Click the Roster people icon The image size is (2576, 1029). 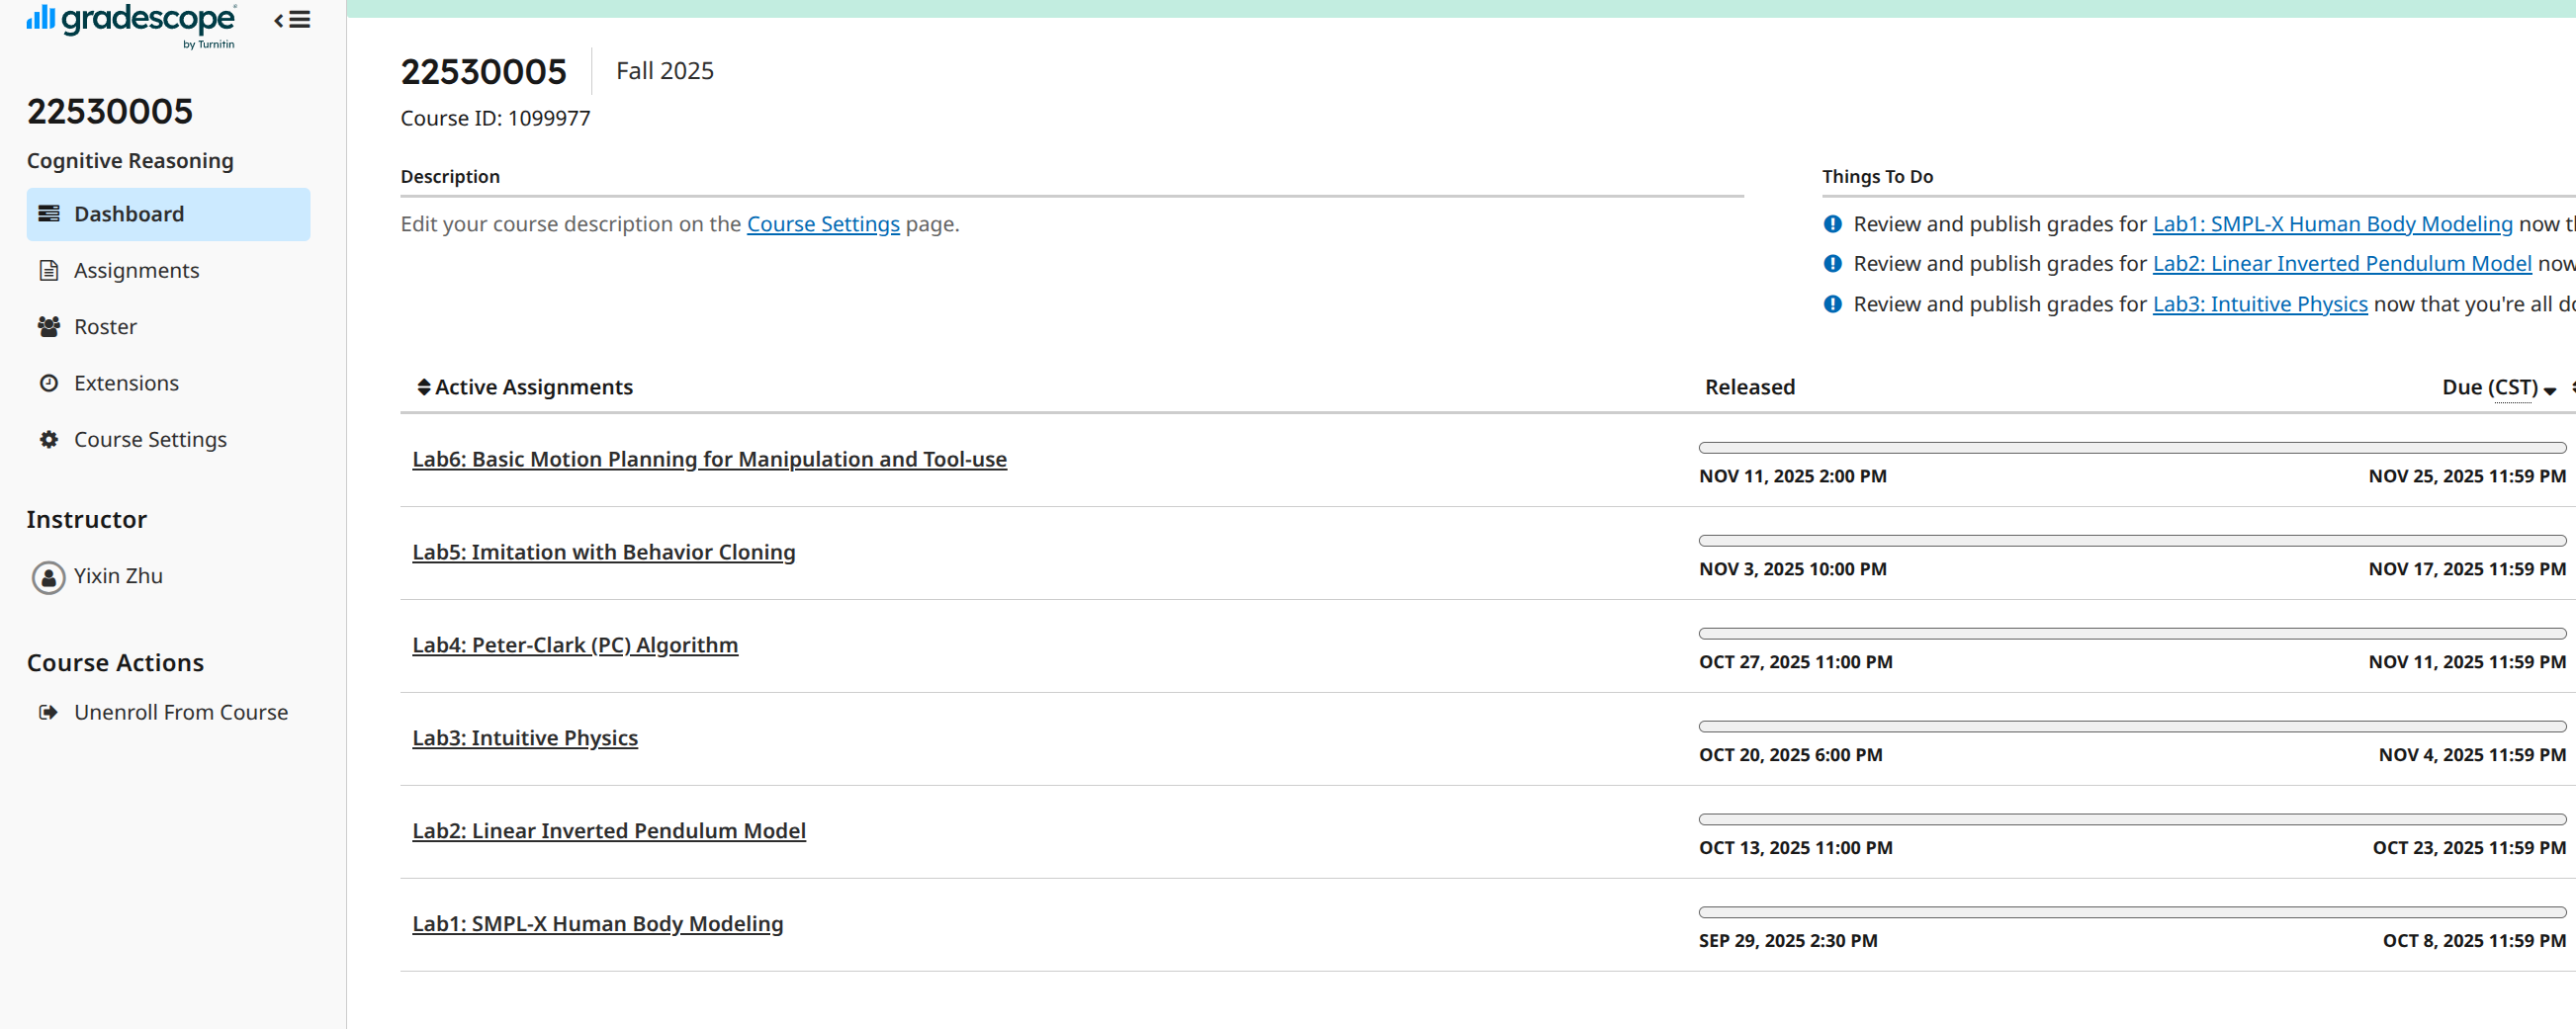(x=48, y=327)
